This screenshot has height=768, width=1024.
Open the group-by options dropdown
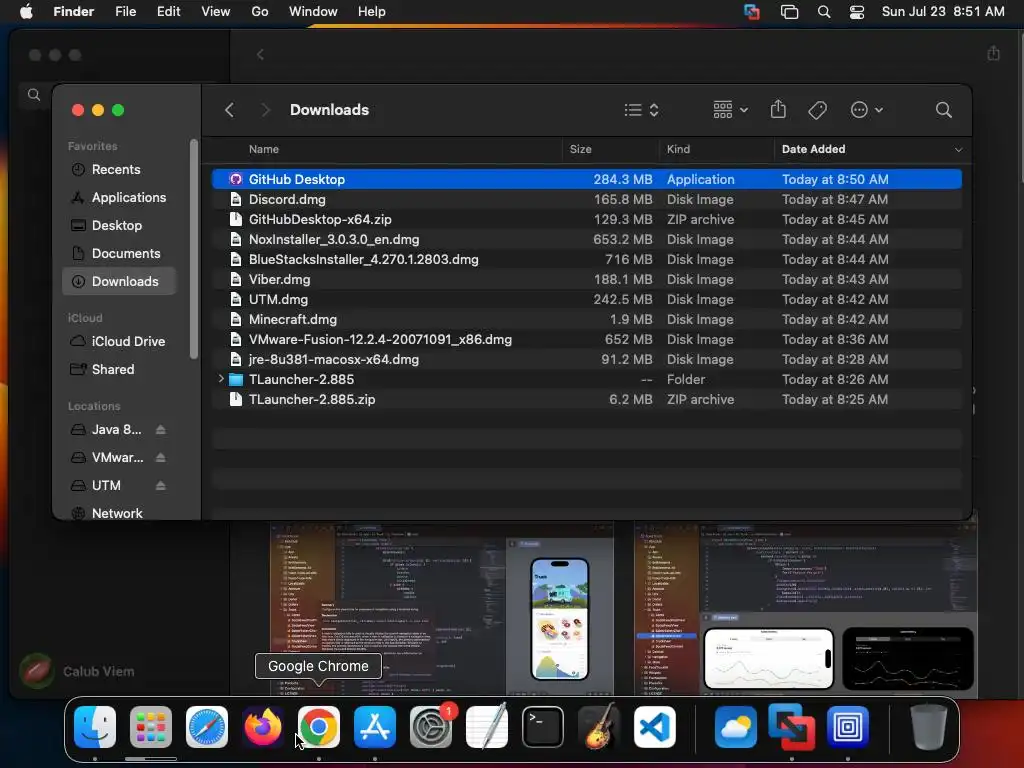coord(730,110)
